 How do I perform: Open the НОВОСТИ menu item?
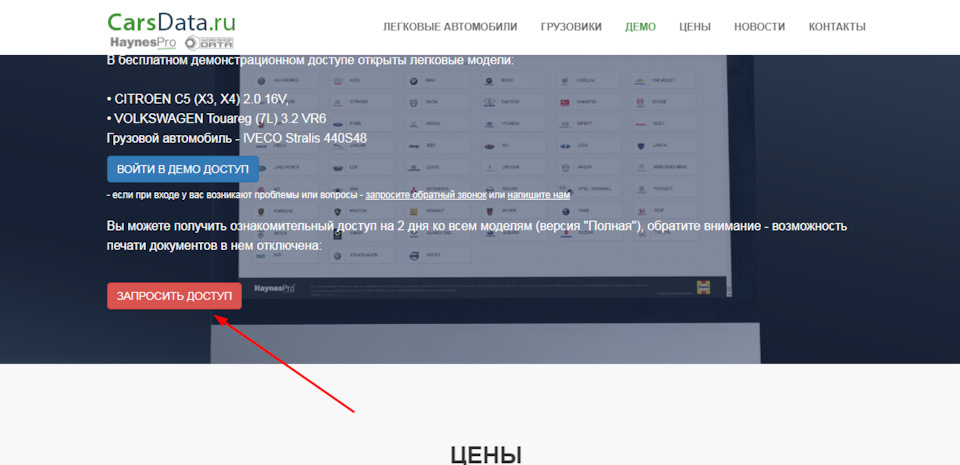[x=760, y=27]
